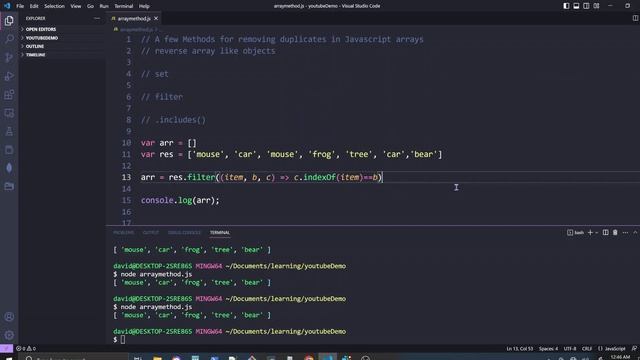Select the JavaScript language mode

(x=612, y=349)
